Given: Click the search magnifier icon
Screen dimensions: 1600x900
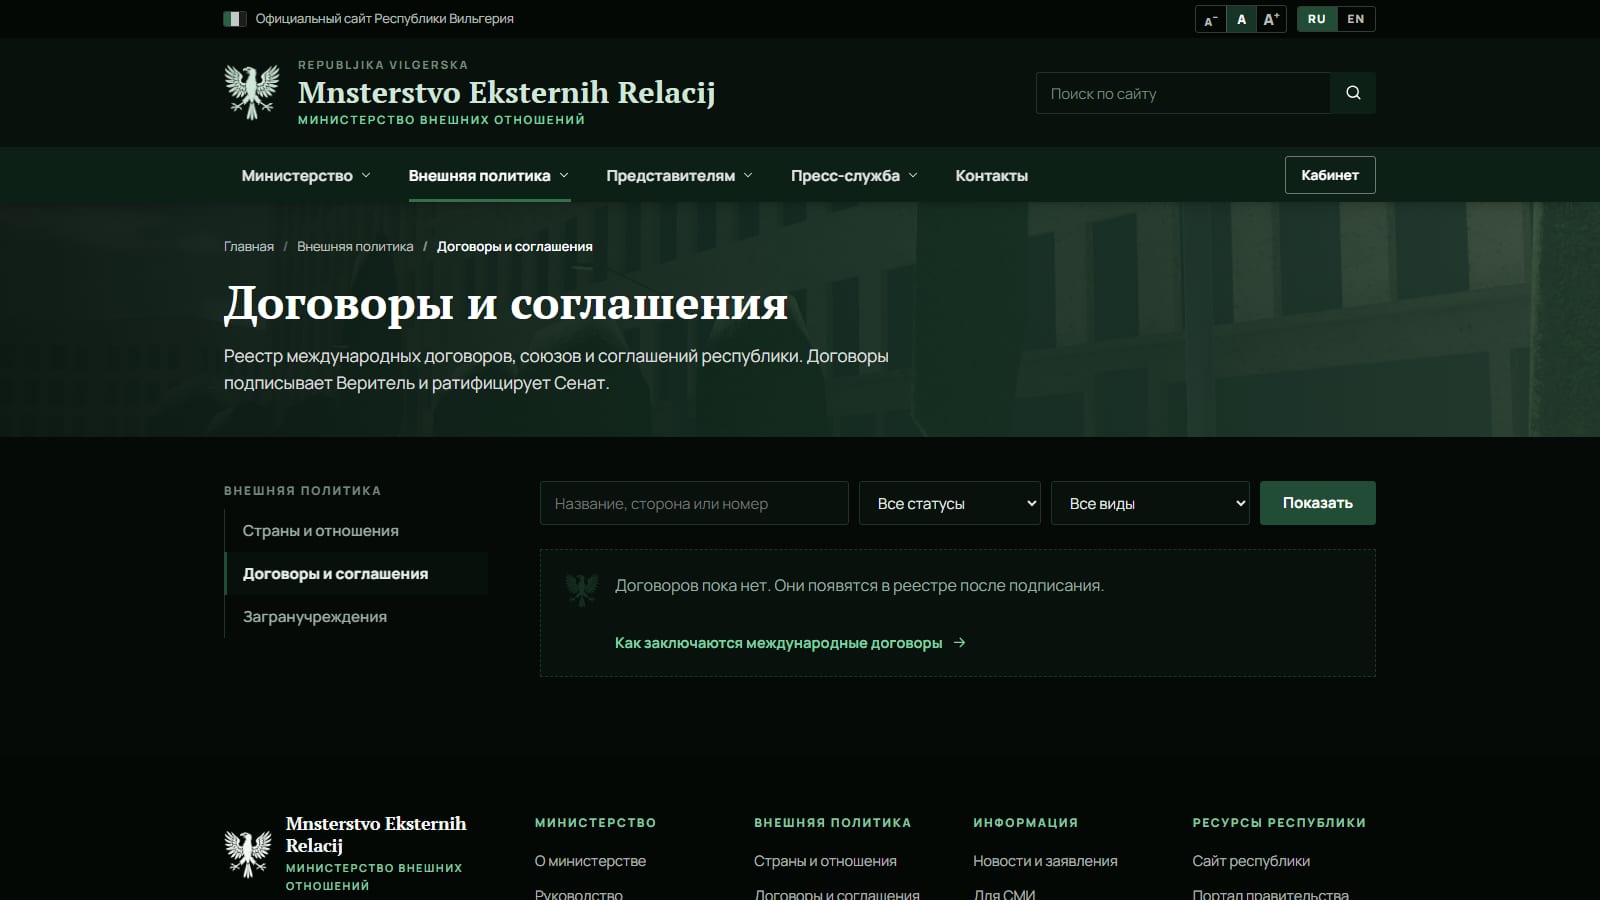Looking at the screenshot, I should click(x=1353, y=93).
